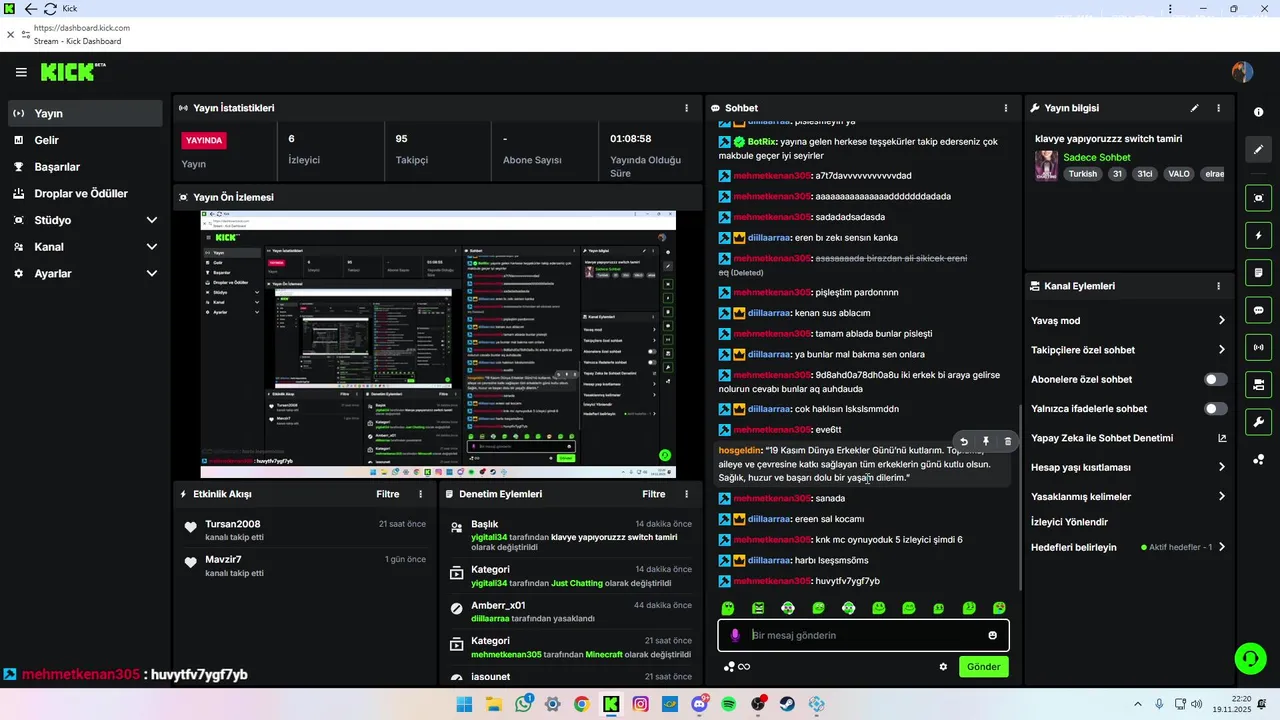Open Denetim Eylemleri three-dot menu

point(686,494)
